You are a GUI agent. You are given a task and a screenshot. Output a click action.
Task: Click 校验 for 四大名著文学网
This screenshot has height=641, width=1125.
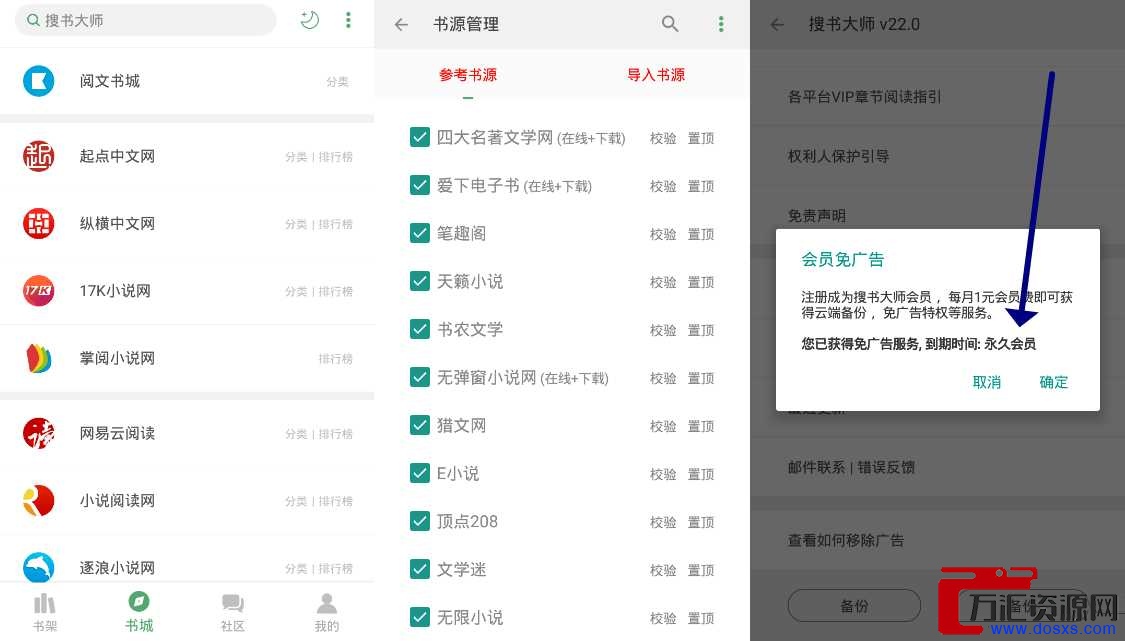pos(663,138)
